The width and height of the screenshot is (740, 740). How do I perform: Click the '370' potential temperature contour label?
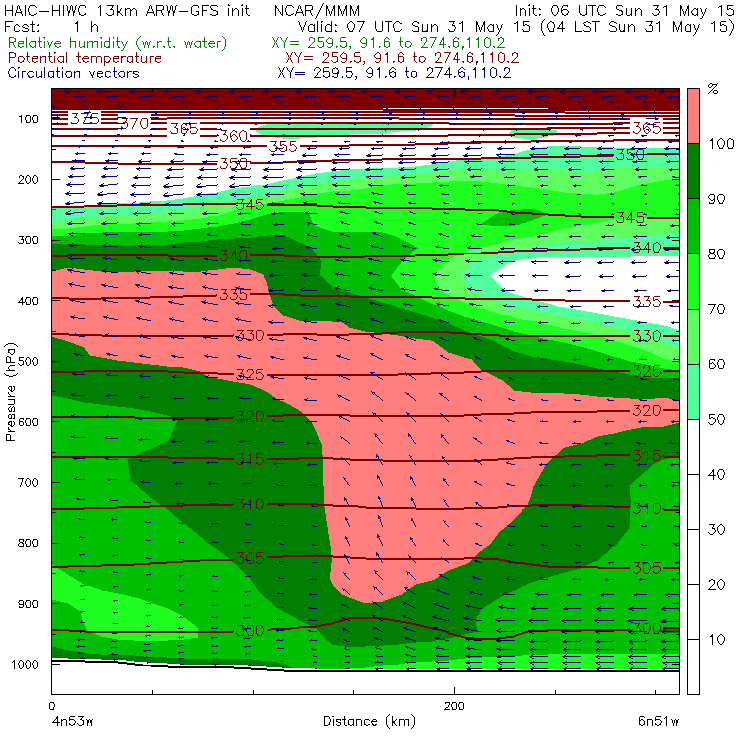point(135,123)
